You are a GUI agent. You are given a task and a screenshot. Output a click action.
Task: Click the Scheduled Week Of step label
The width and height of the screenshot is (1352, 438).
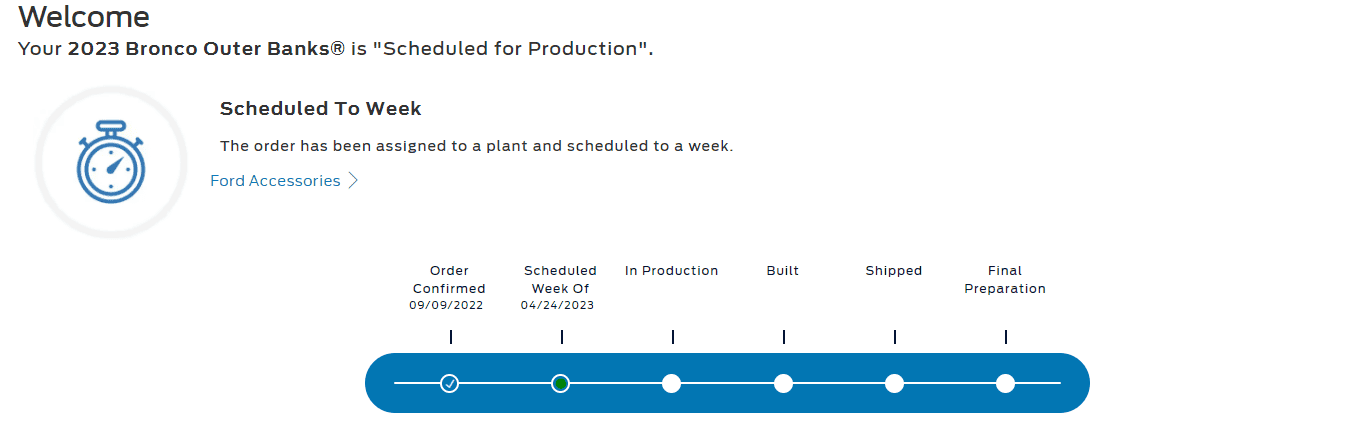[560, 279]
